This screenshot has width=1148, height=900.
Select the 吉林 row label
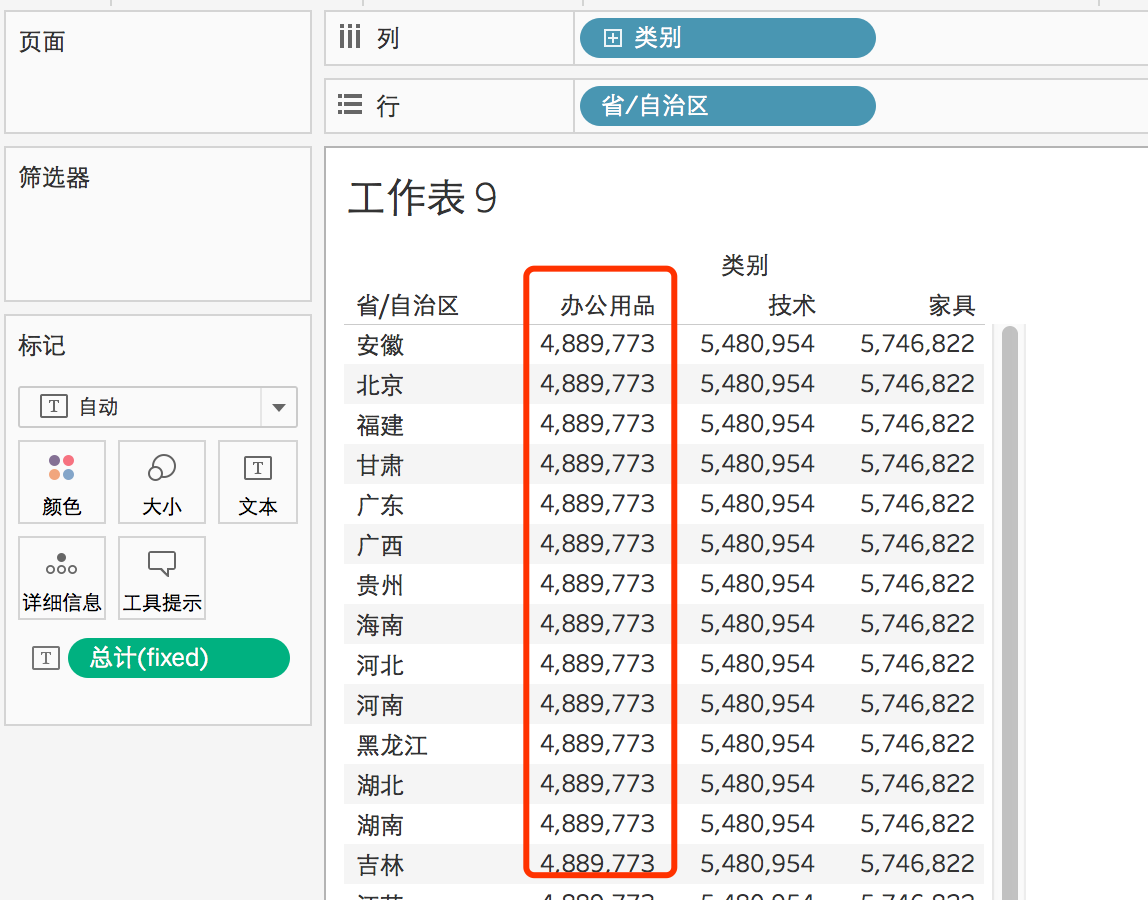point(380,865)
